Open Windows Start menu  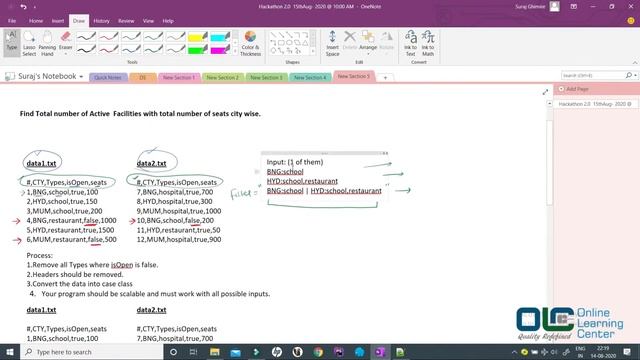pyautogui.click(x=10, y=352)
